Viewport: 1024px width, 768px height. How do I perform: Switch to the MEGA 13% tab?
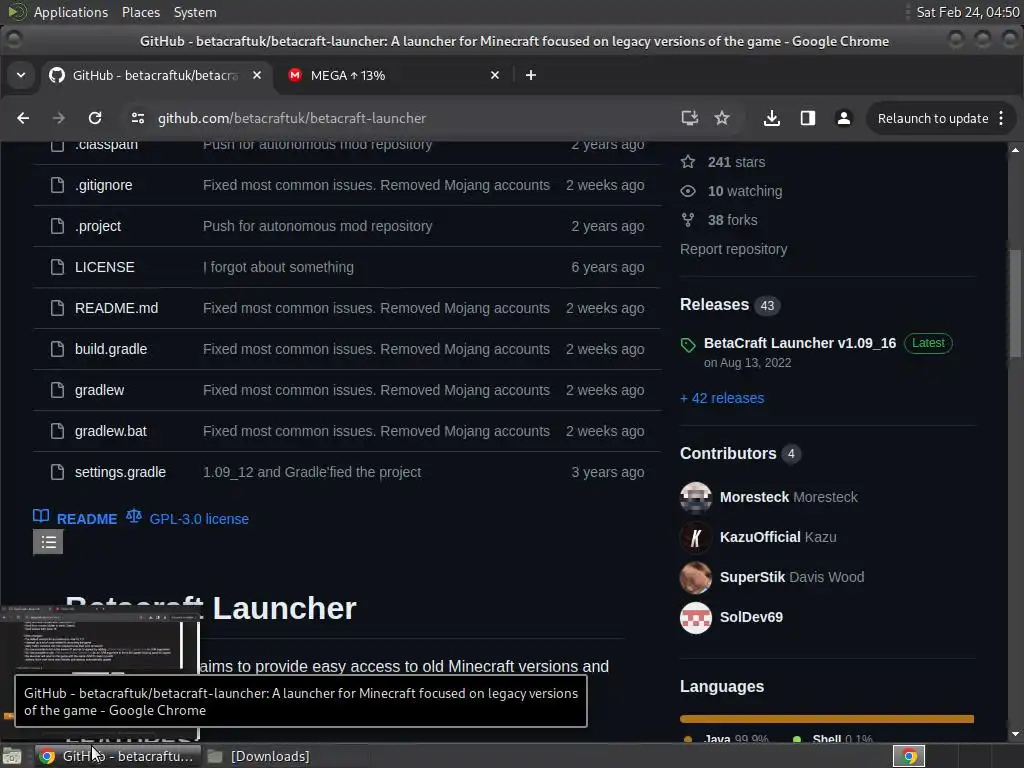pyautogui.click(x=394, y=76)
